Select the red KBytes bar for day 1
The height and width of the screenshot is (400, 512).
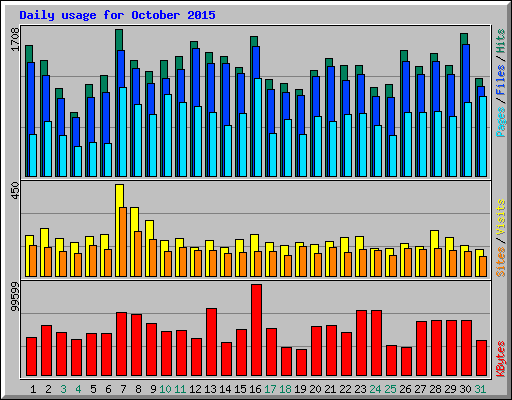click(x=31, y=357)
